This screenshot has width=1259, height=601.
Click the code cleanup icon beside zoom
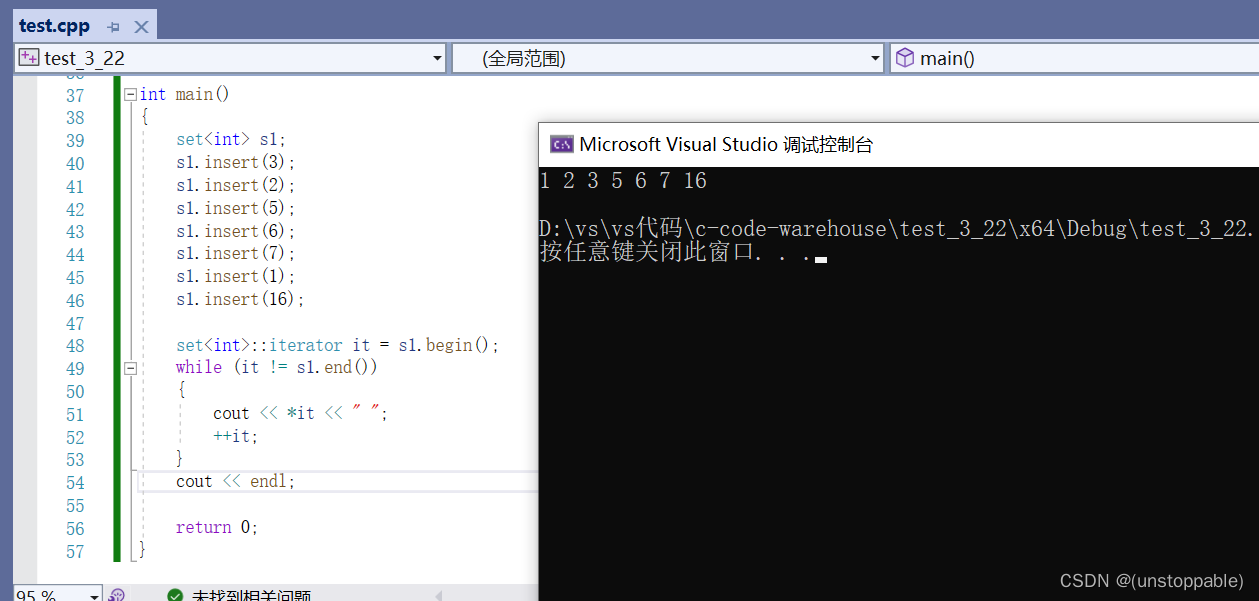tap(117, 595)
